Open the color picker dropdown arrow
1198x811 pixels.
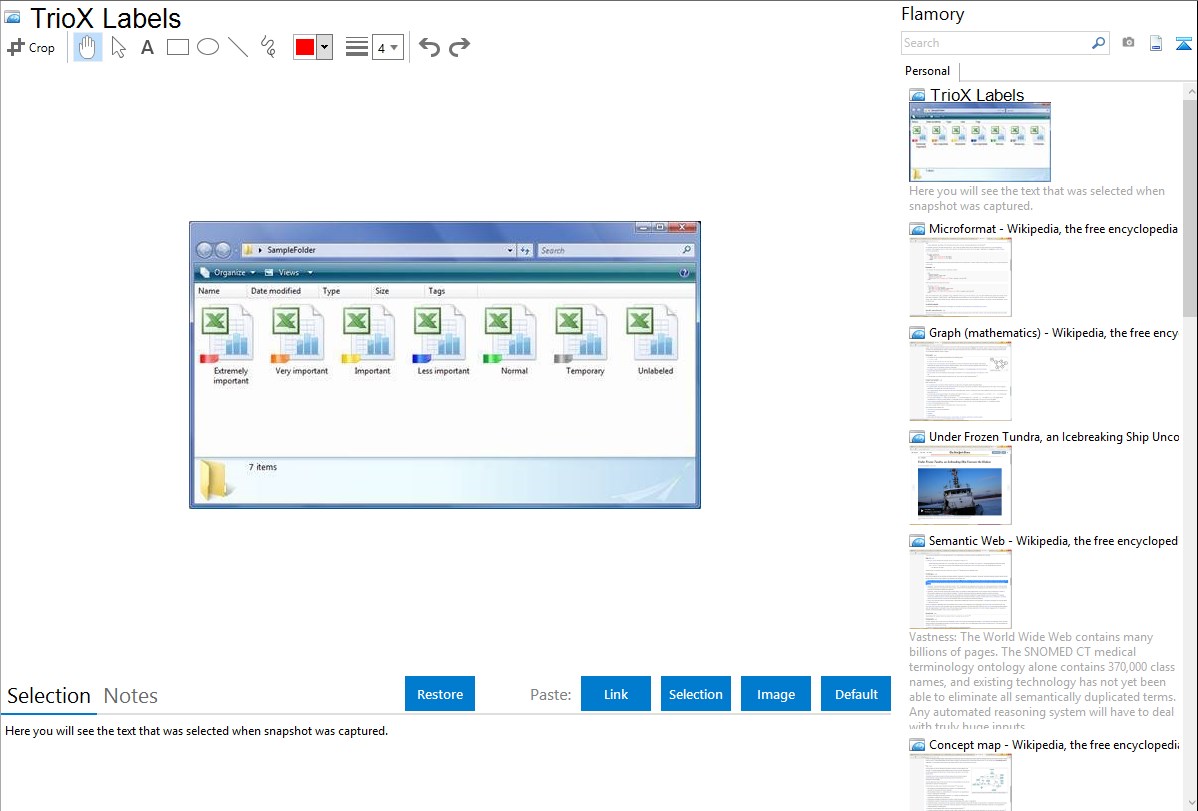(325, 47)
